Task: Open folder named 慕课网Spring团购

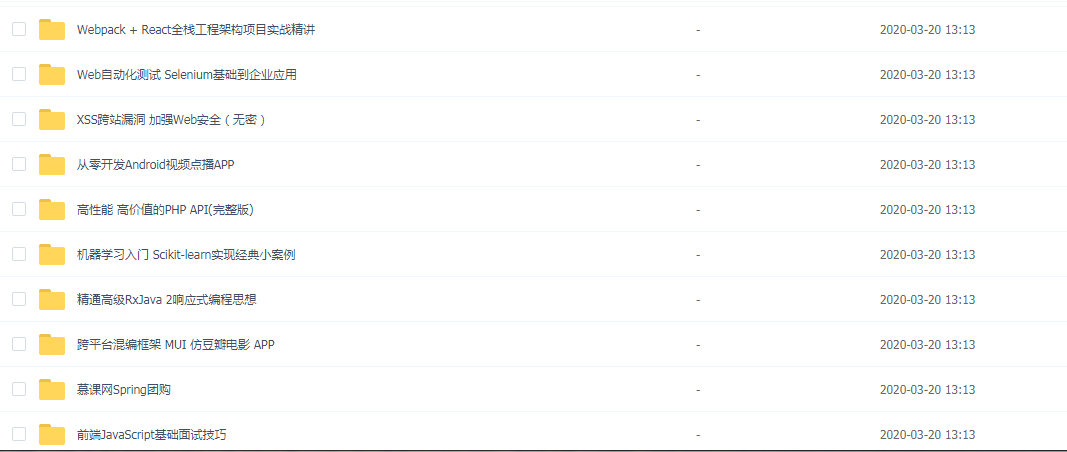Action: (x=124, y=390)
